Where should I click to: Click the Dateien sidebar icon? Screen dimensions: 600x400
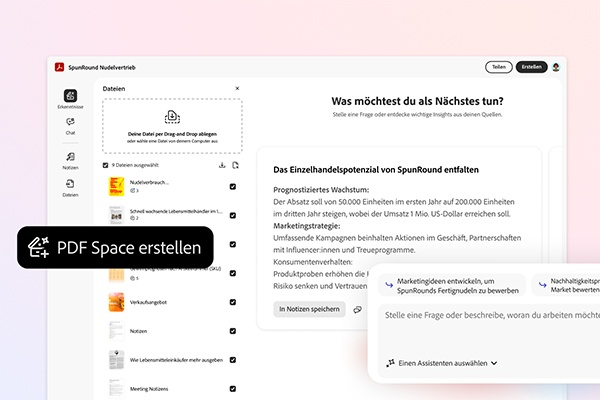click(x=70, y=187)
